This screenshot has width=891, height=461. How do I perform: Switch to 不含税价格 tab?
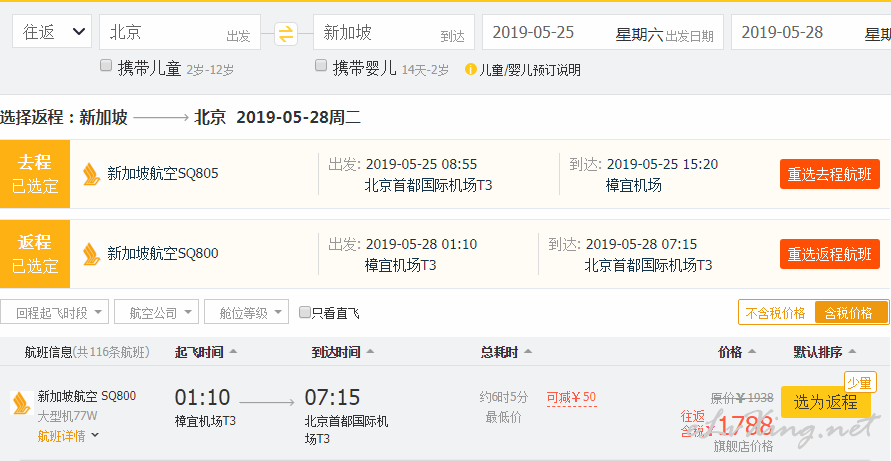776,313
